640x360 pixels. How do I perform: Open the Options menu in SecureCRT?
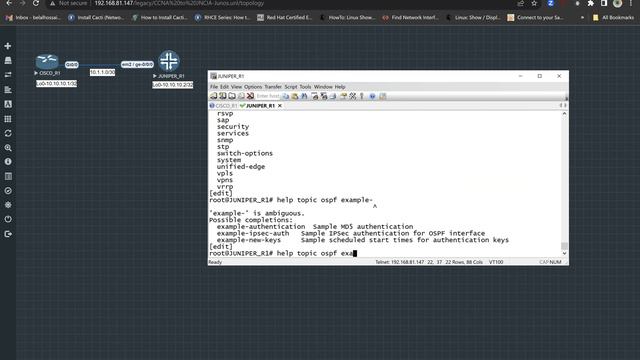pyautogui.click(x=253, y=87)
